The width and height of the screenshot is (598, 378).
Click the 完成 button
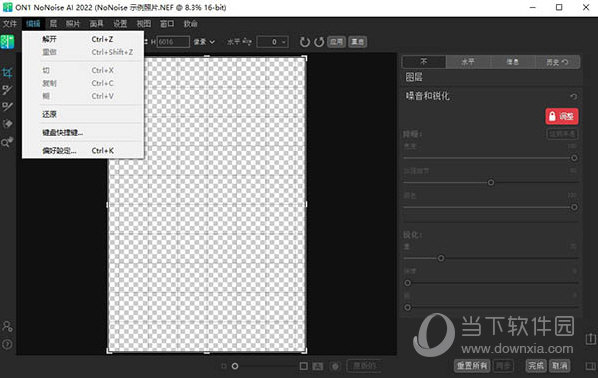(536, 366)
